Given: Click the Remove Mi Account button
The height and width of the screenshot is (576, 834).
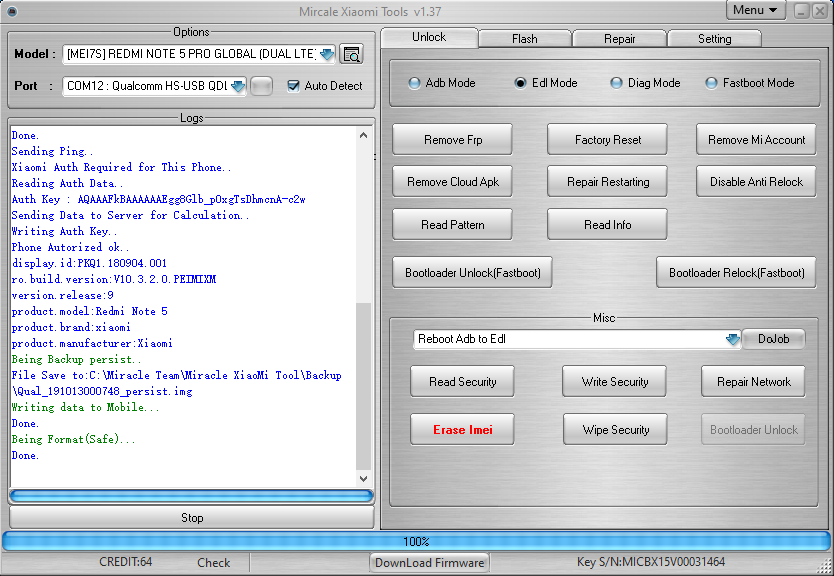Looking at the screenshot, I should [x=756, y=140].
